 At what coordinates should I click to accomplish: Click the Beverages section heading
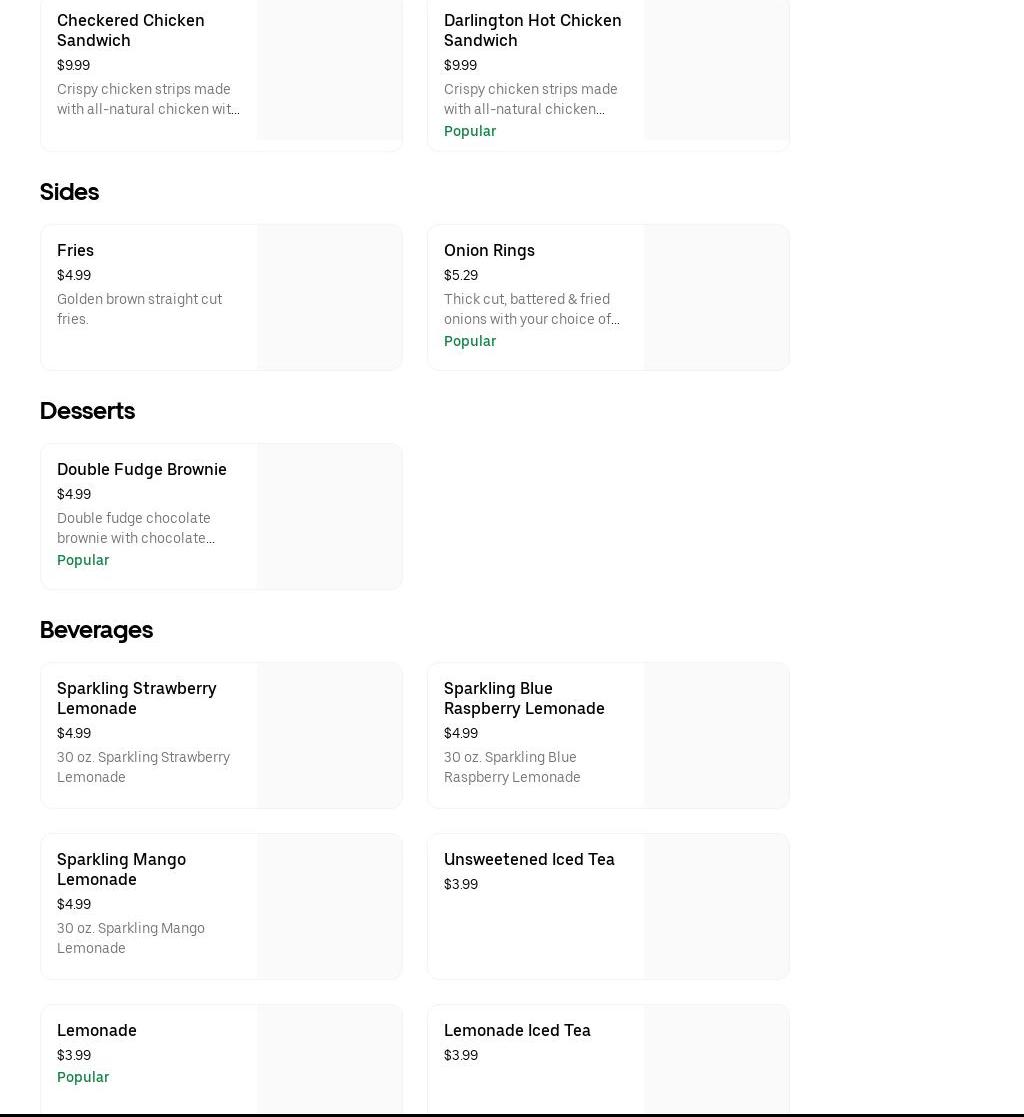[x=96, y=630]
